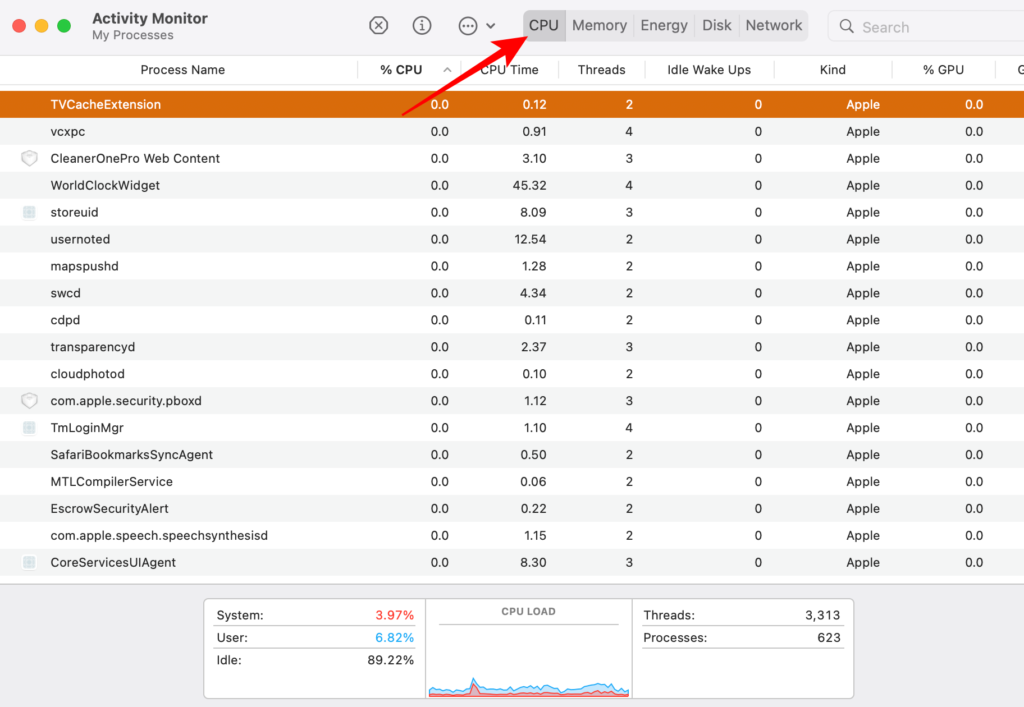Screen dimensions: 1024x707
Task: Open the Energy tab
Action: (x=664, y=26)
